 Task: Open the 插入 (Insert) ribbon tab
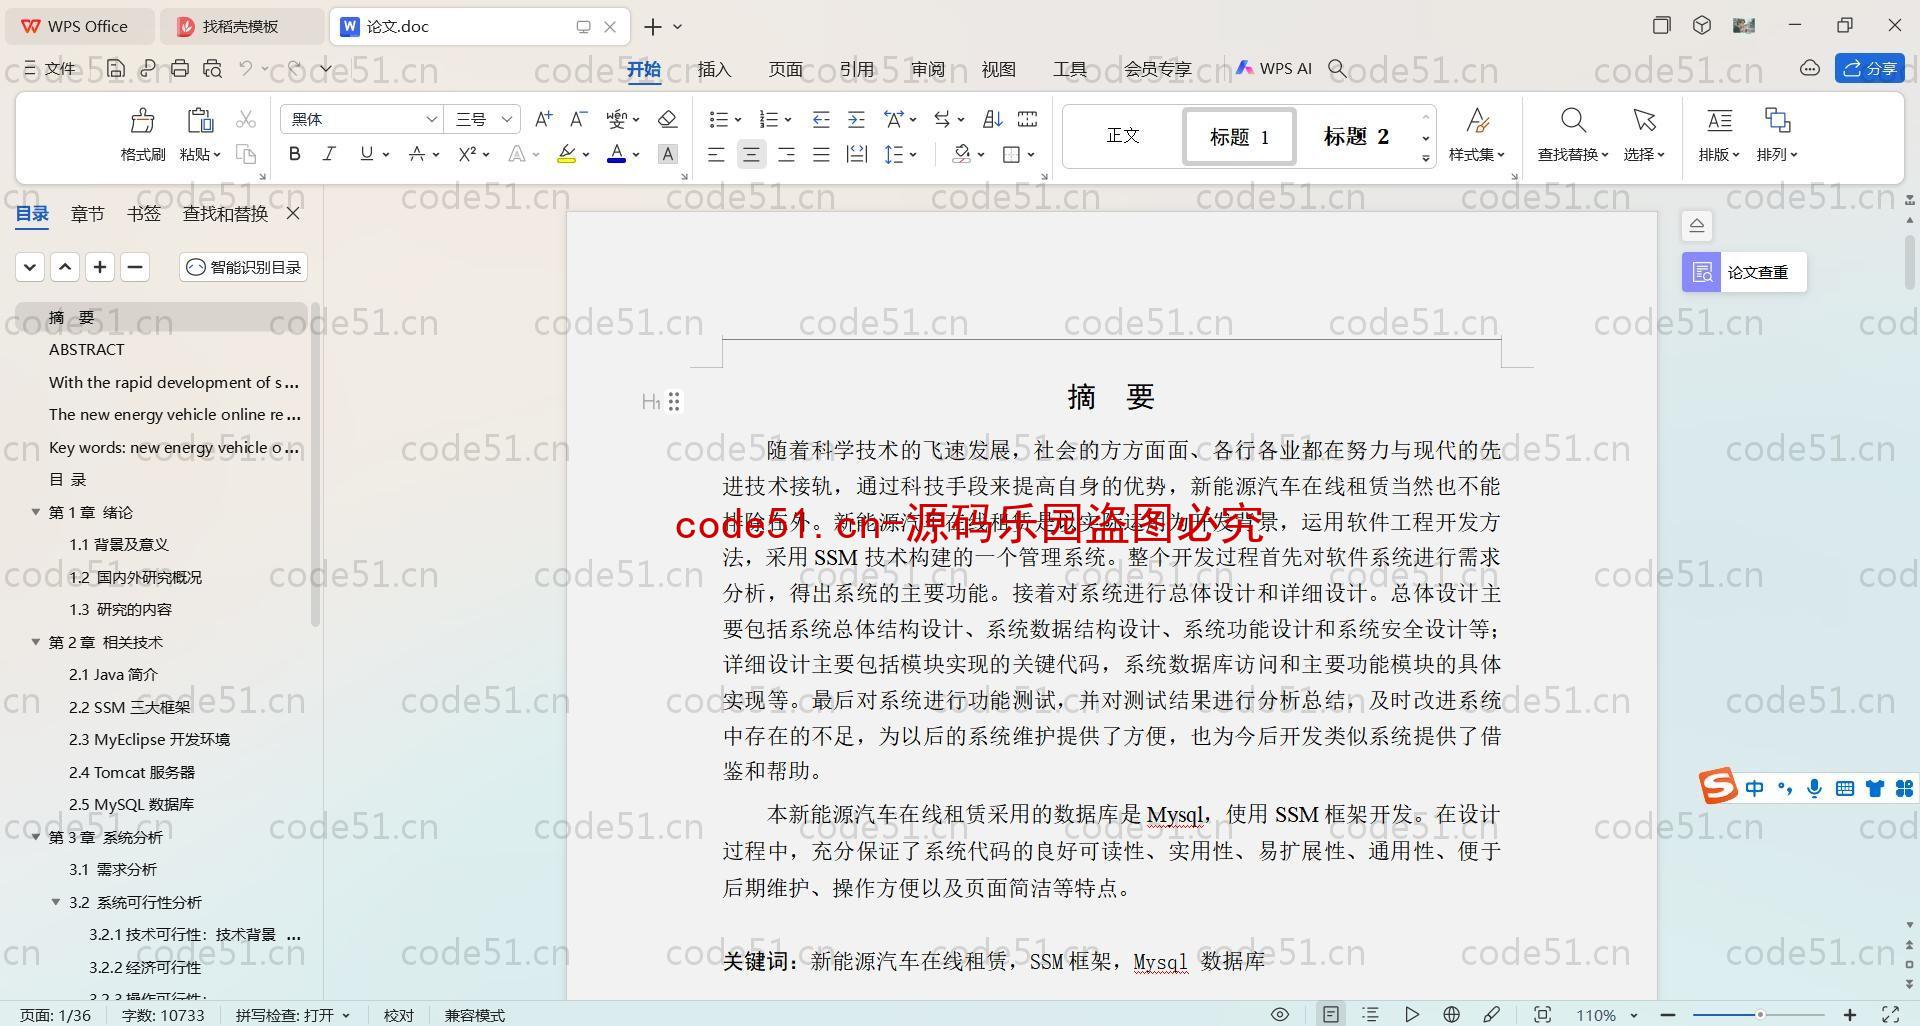714,69
